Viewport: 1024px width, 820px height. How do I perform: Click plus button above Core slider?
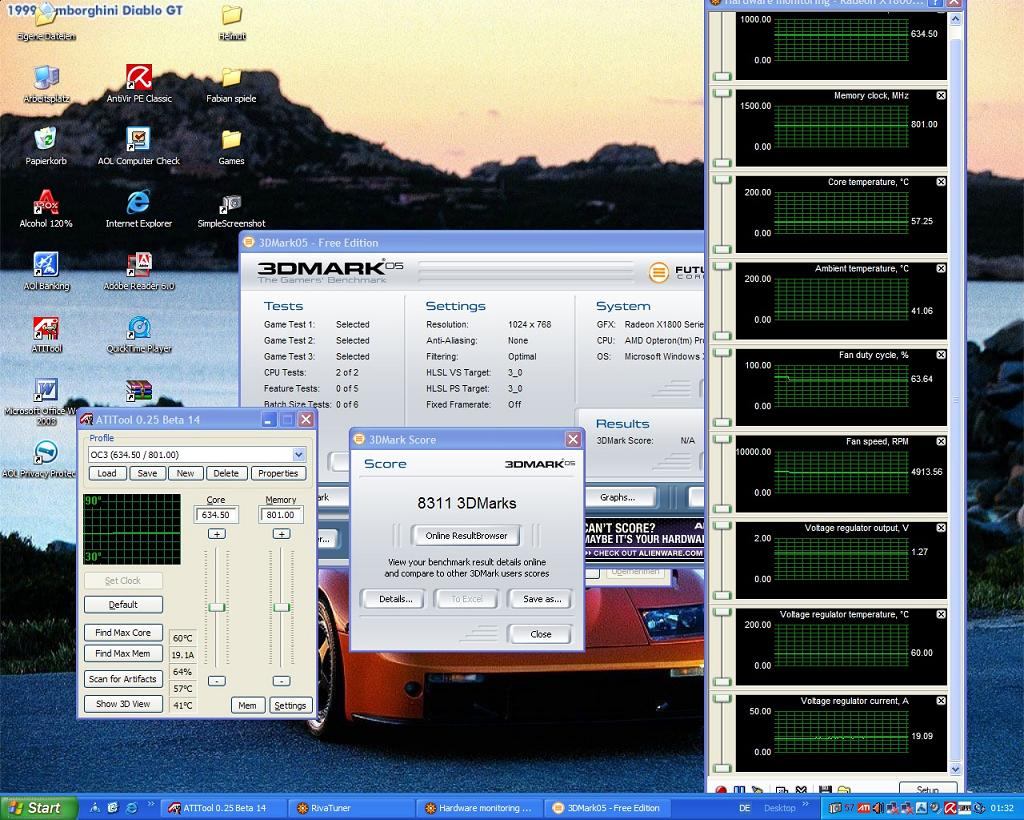pos(216,534)
